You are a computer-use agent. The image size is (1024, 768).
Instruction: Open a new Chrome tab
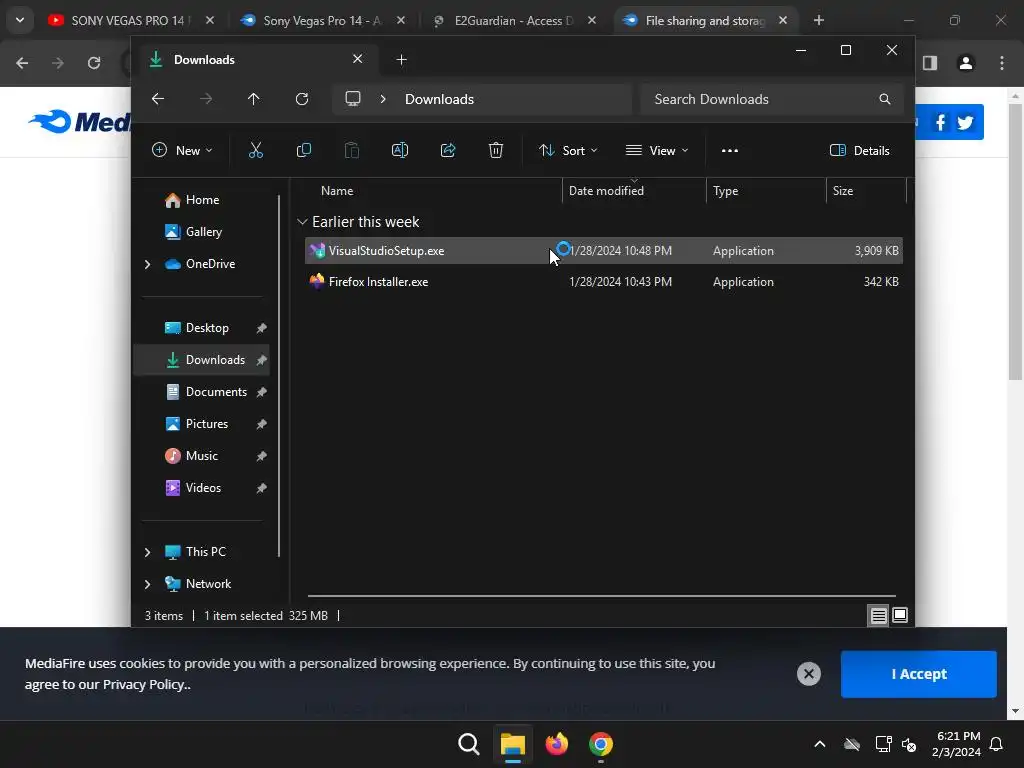tap(819, 20)
